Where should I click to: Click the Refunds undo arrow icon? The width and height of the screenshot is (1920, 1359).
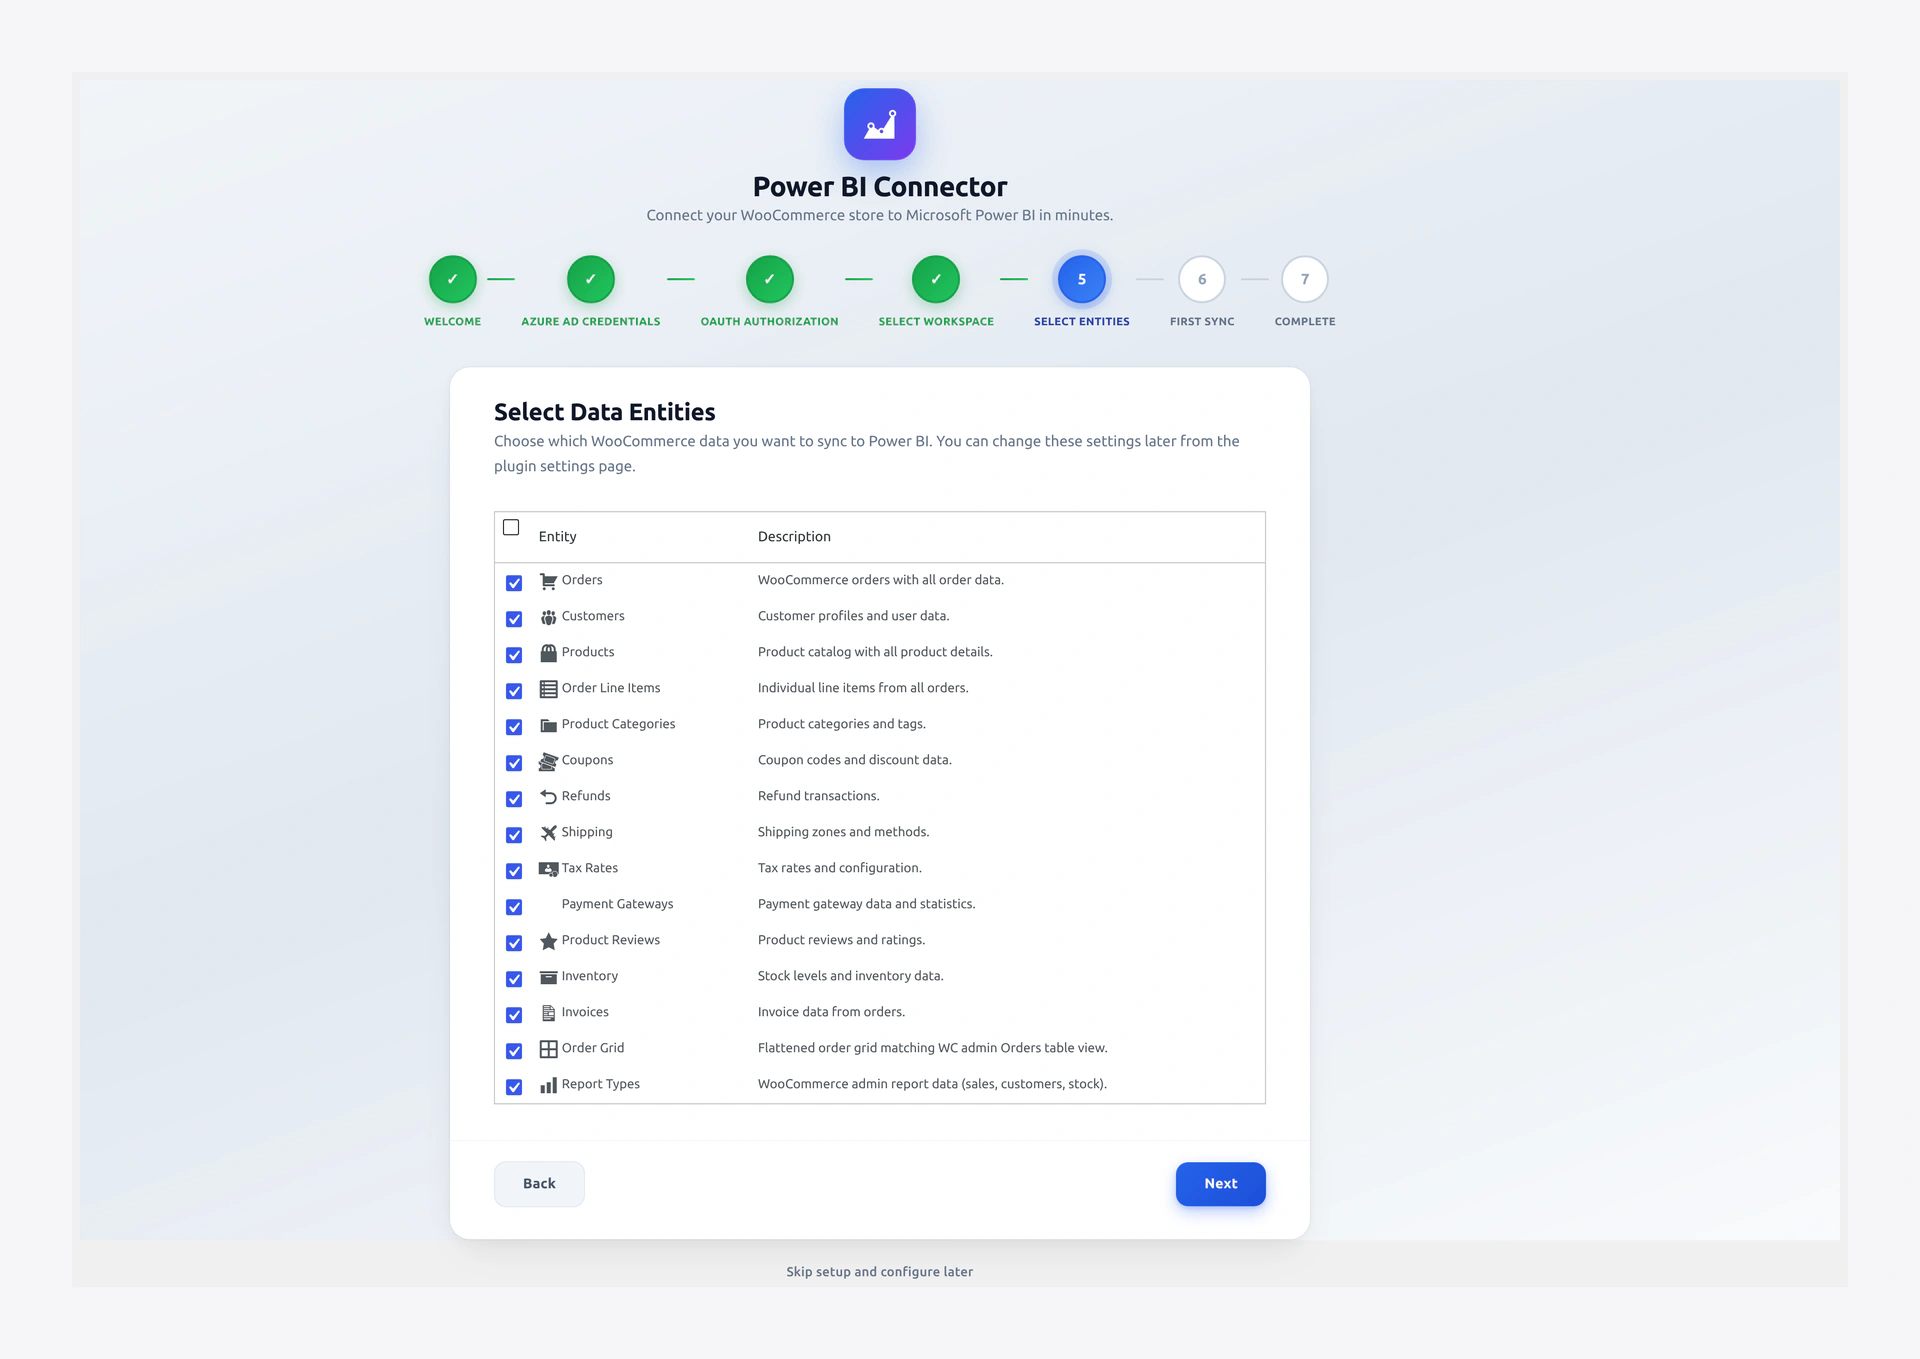[548, 797]
